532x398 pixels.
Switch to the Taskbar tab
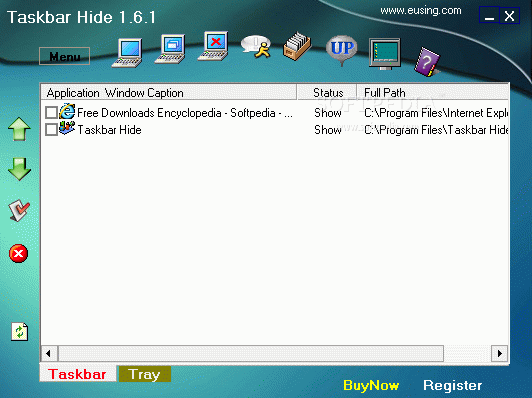point(78,374)
